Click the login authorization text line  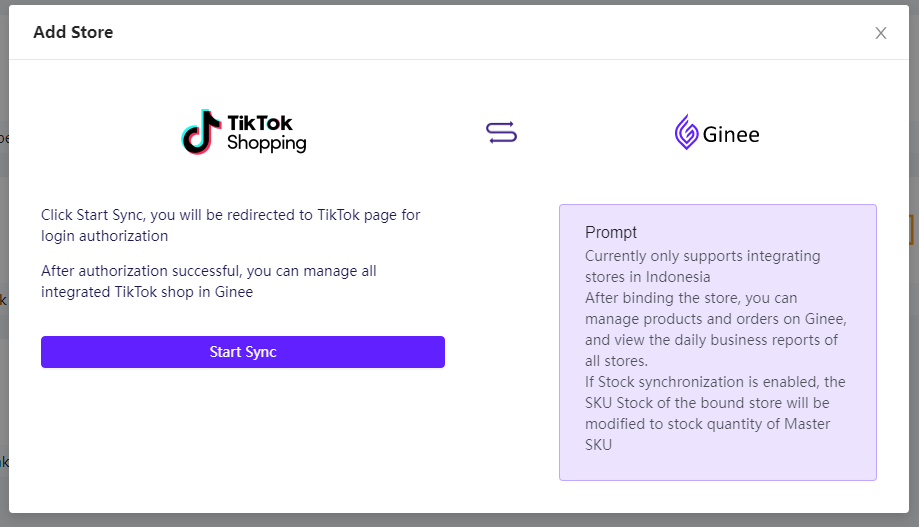104,236
